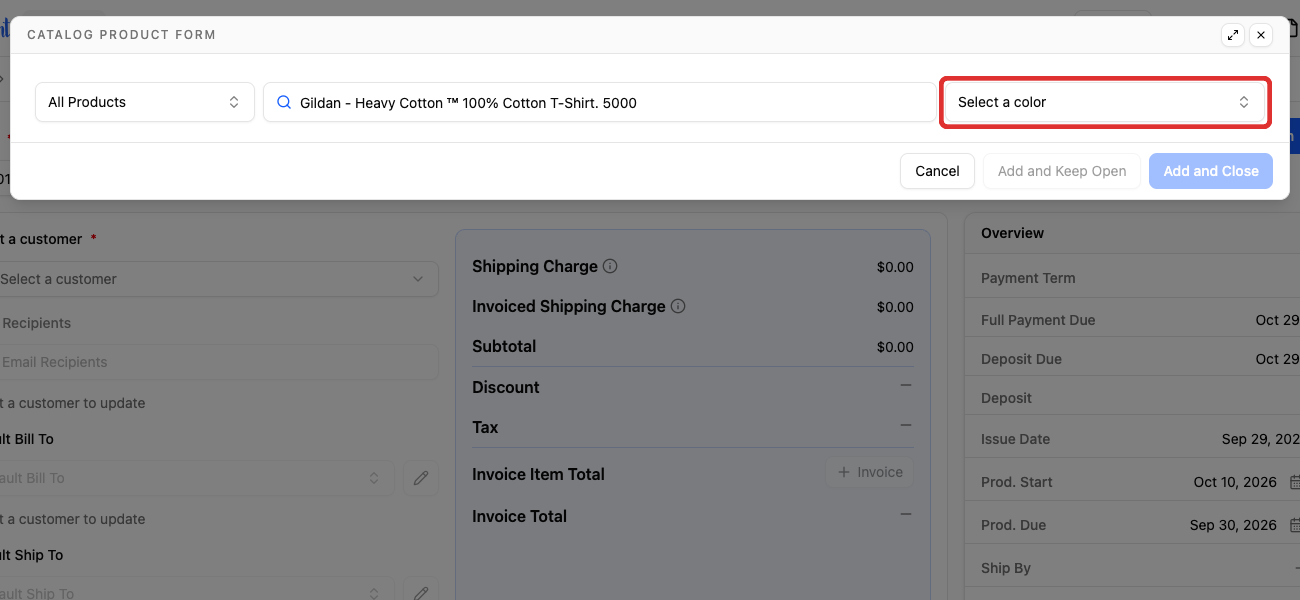Click the Invoice Item Total label

(538, 474)
